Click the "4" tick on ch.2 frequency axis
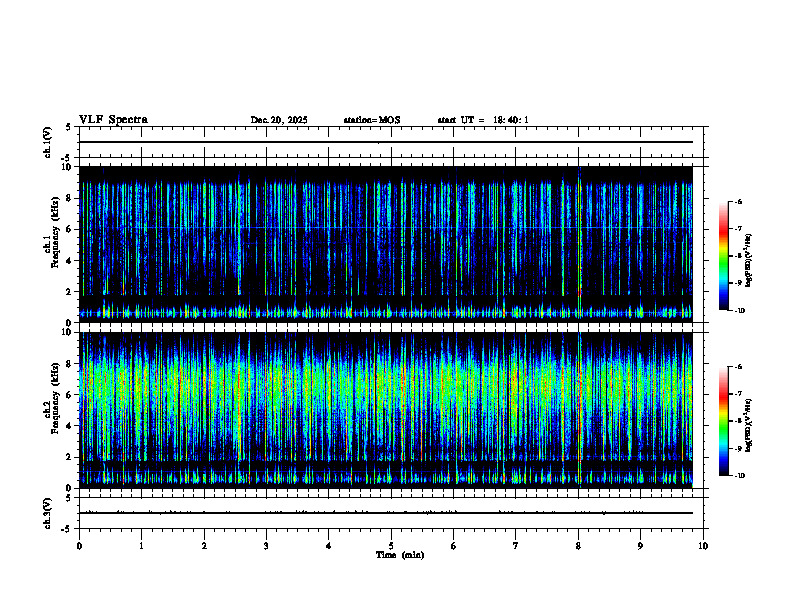Viewport: 792px width, 612px height. tap(69, 426)
